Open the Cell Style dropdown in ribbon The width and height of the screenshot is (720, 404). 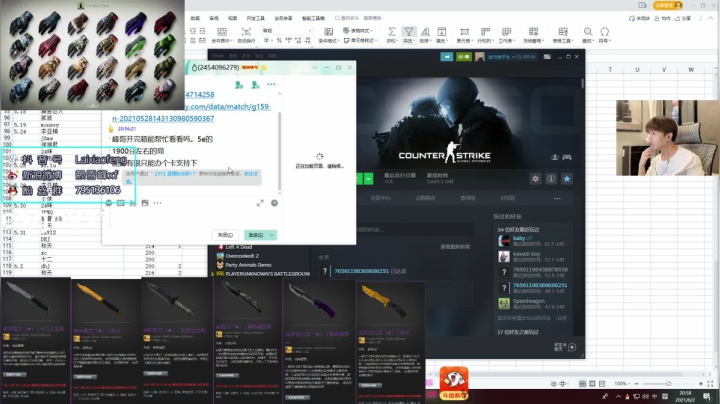360,40
